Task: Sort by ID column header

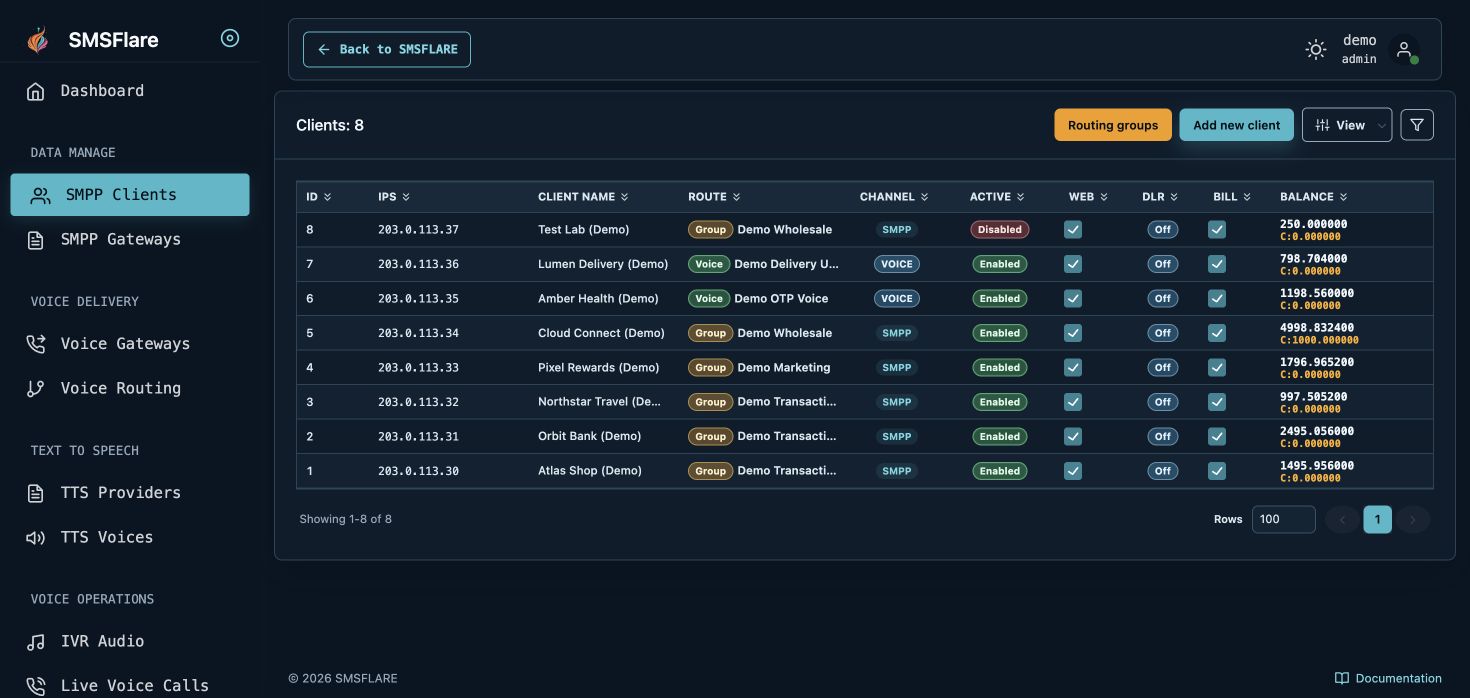Action: click(x=318, y=197)
